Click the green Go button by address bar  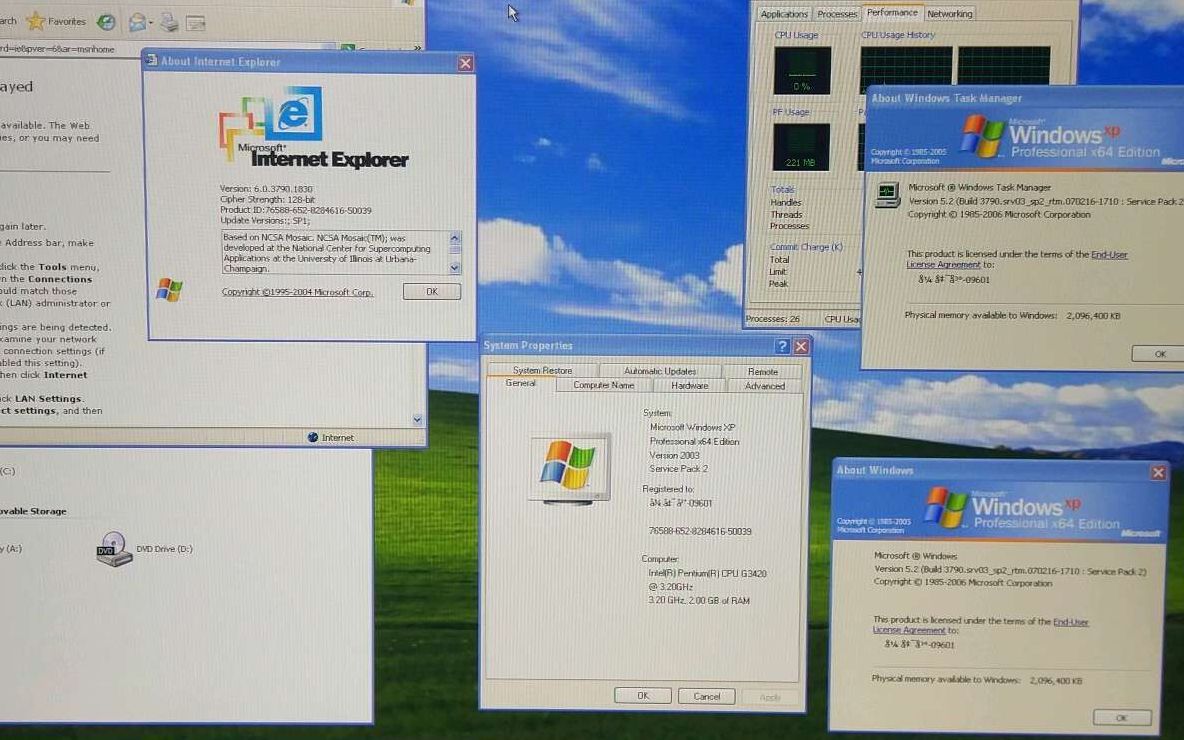tap(347, 48)
